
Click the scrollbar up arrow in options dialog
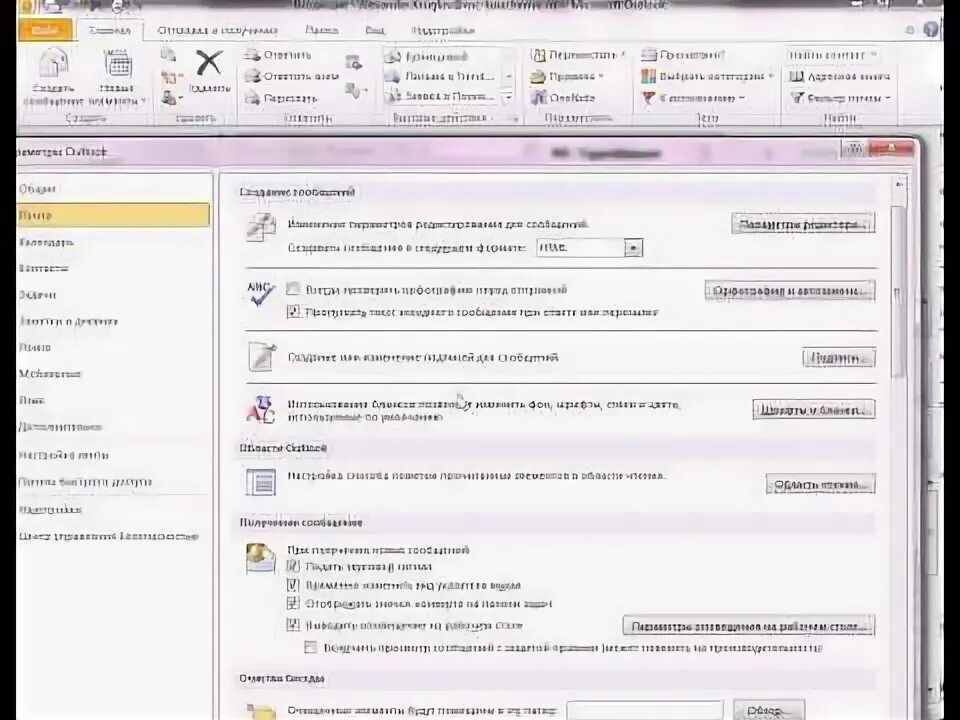(899, 184)
